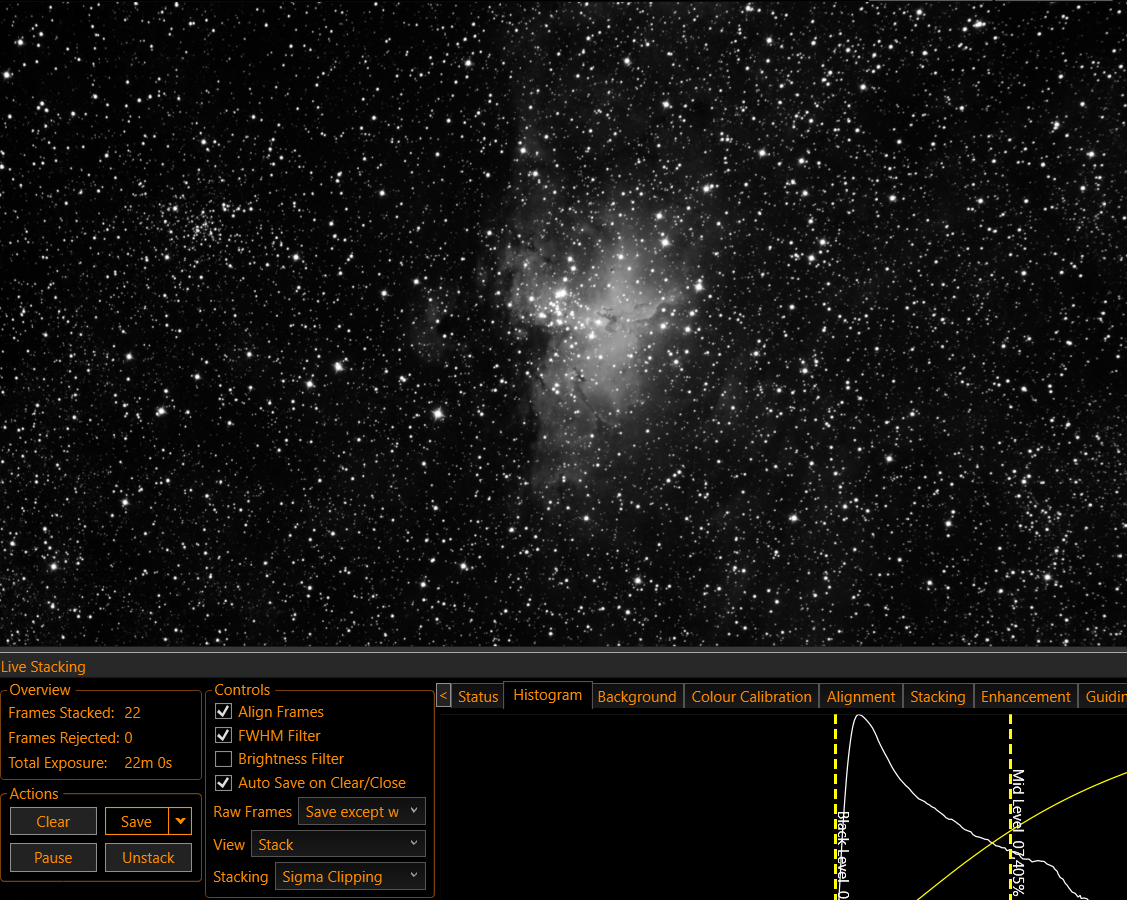Click the Live Stacking panel title

[43, 666]
